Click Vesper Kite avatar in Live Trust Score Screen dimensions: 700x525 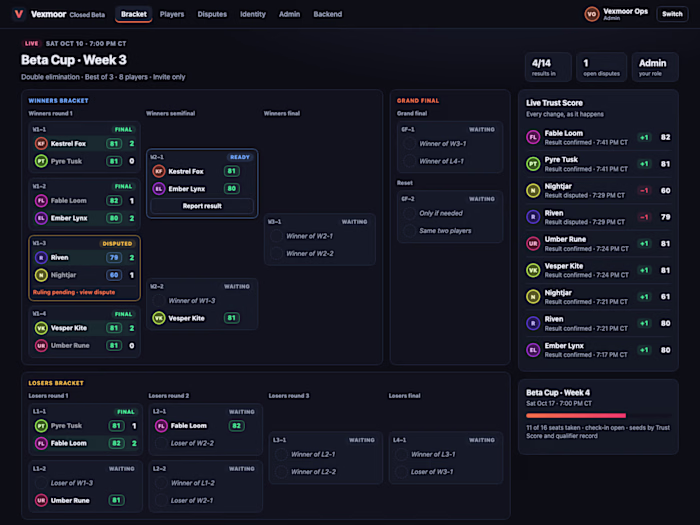click(x=533, y=270)
